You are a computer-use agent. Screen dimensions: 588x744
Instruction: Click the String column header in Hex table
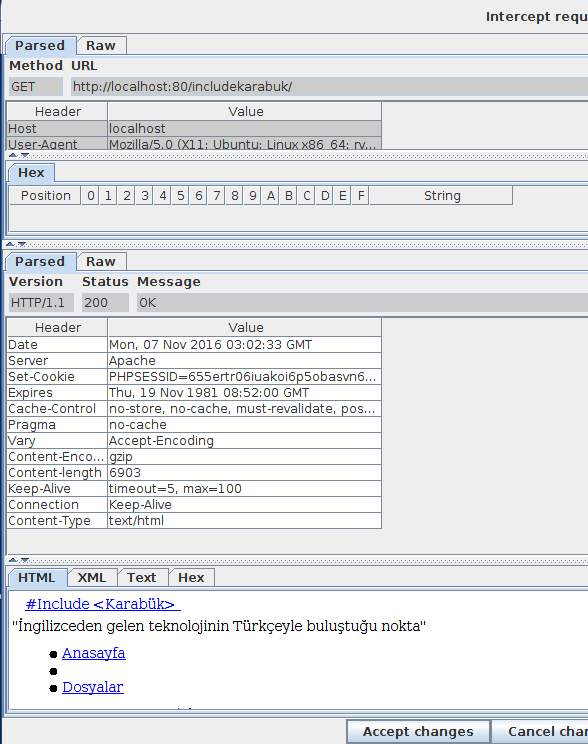click(441, 195)
